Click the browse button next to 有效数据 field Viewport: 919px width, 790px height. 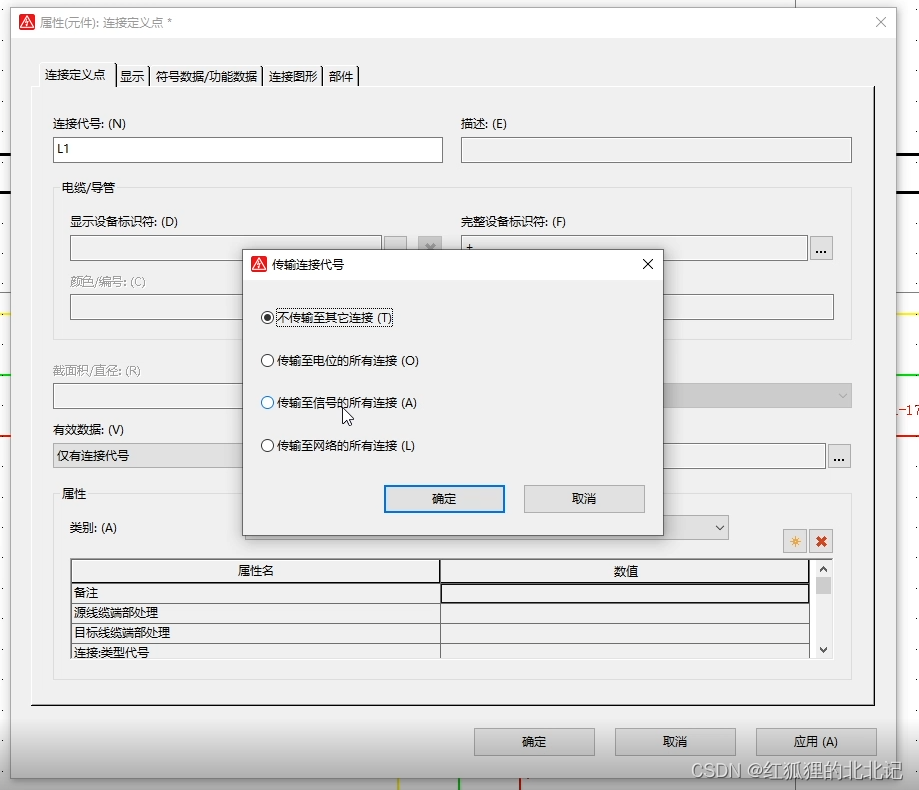tap(839, 456)
